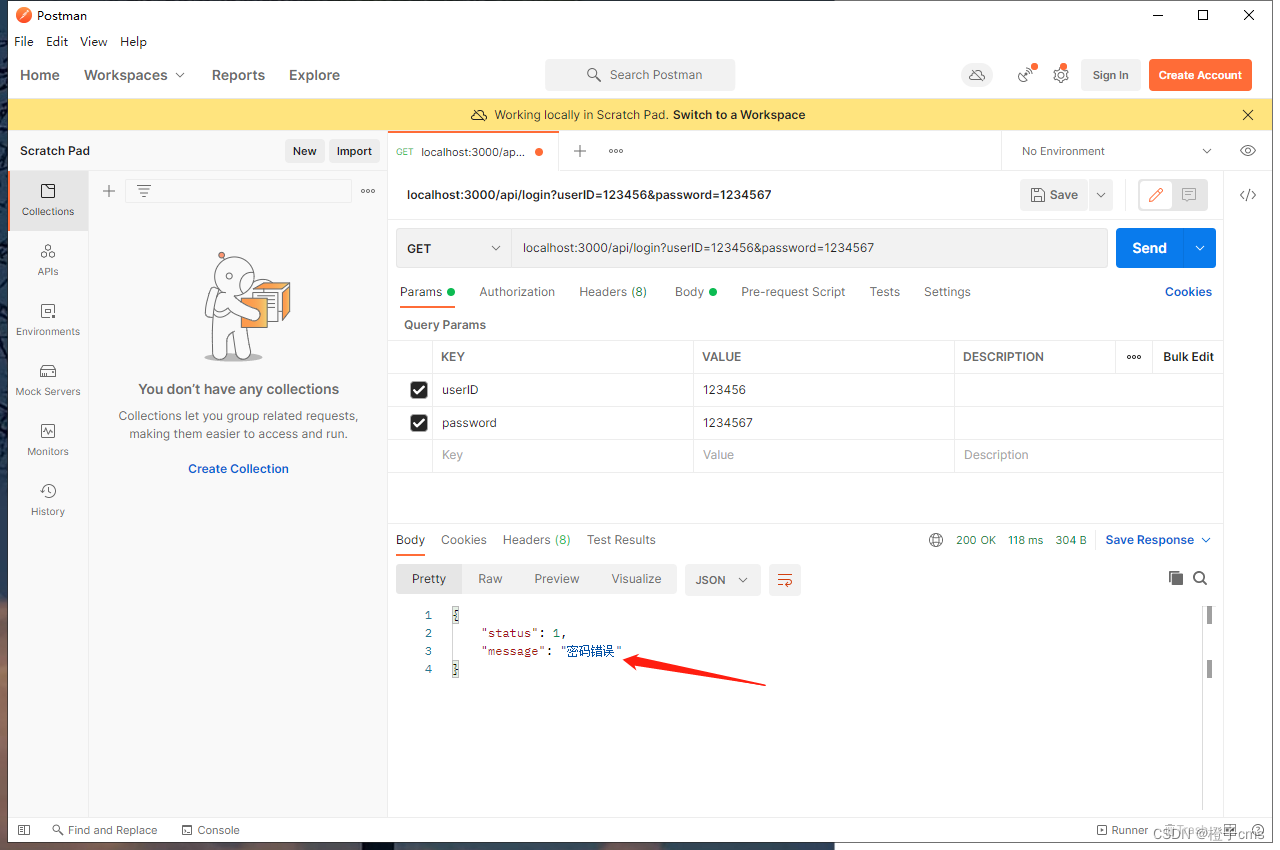Open the Test Results tab
This screenshot has width=1280, height=850.
point(621,540)
